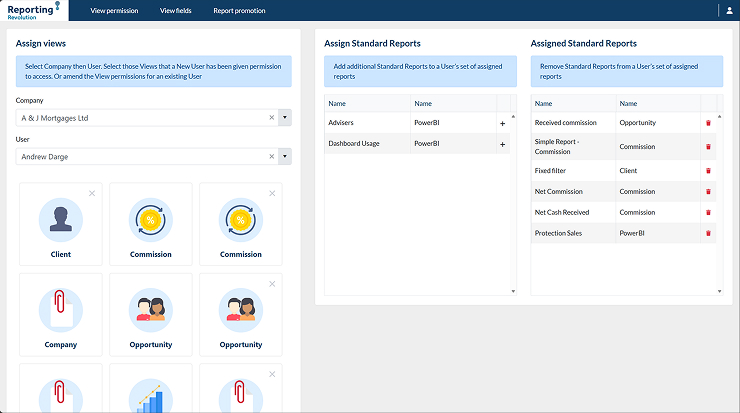The width and height of the screenshot is (740, 413).
Task: Remove the Net Cash Received report
Action: coord(708,212)
